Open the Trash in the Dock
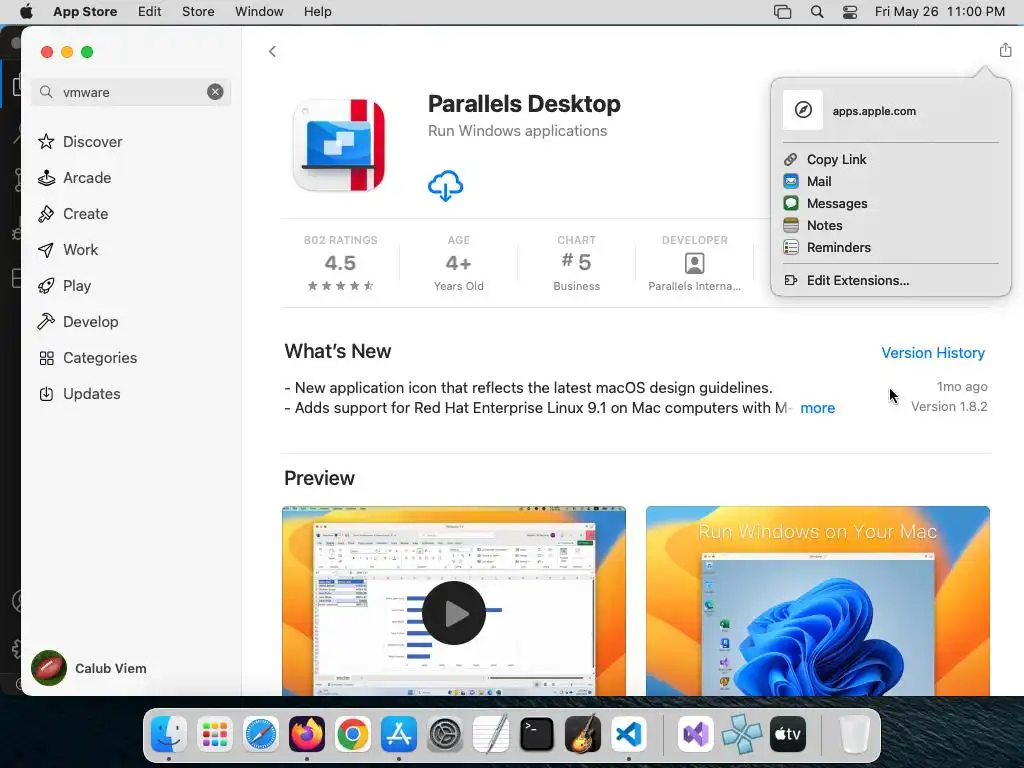Viewport: 1024px width, 768px height. point(854,734)
